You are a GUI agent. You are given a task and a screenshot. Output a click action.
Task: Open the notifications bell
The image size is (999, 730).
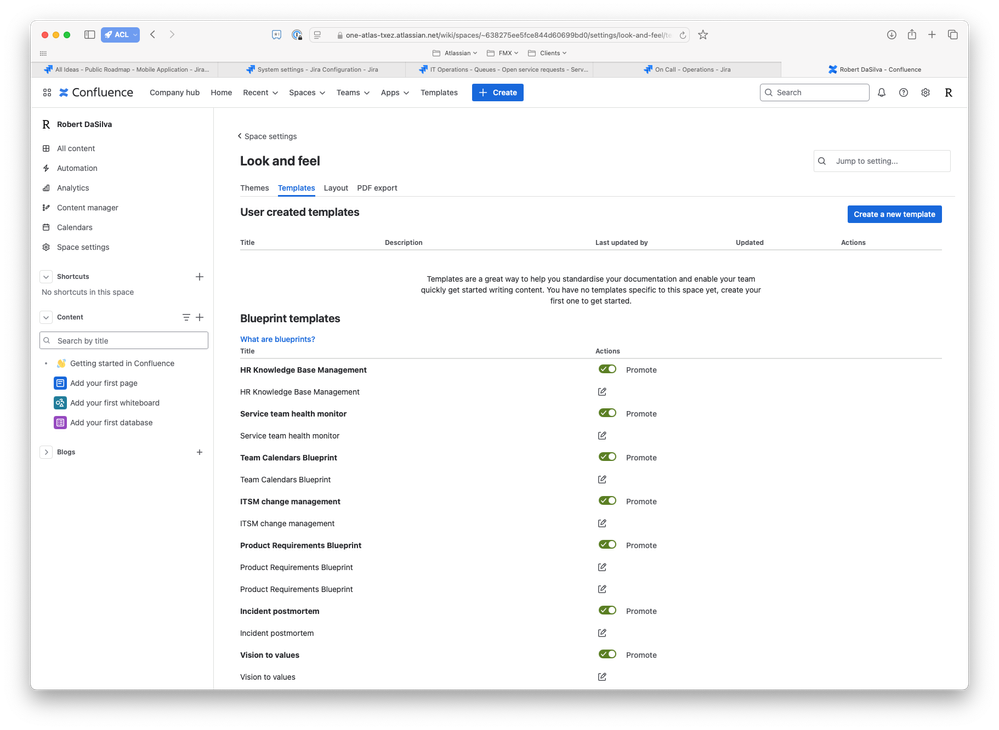(x=882, y=92)
